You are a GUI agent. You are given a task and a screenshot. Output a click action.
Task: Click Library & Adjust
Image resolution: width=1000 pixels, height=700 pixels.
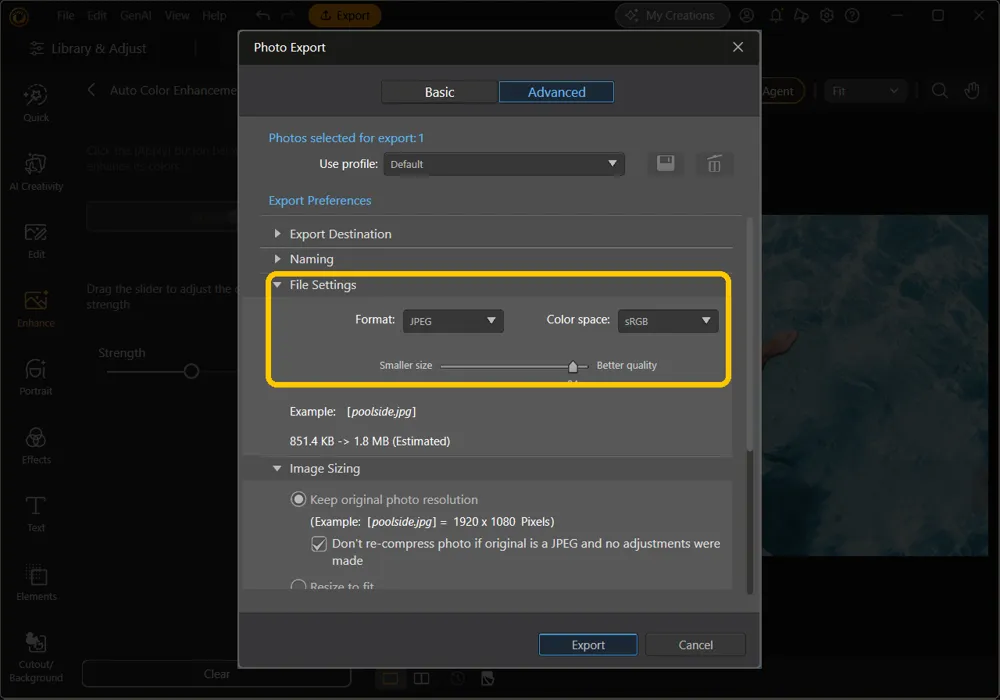[x=88, y=48]
